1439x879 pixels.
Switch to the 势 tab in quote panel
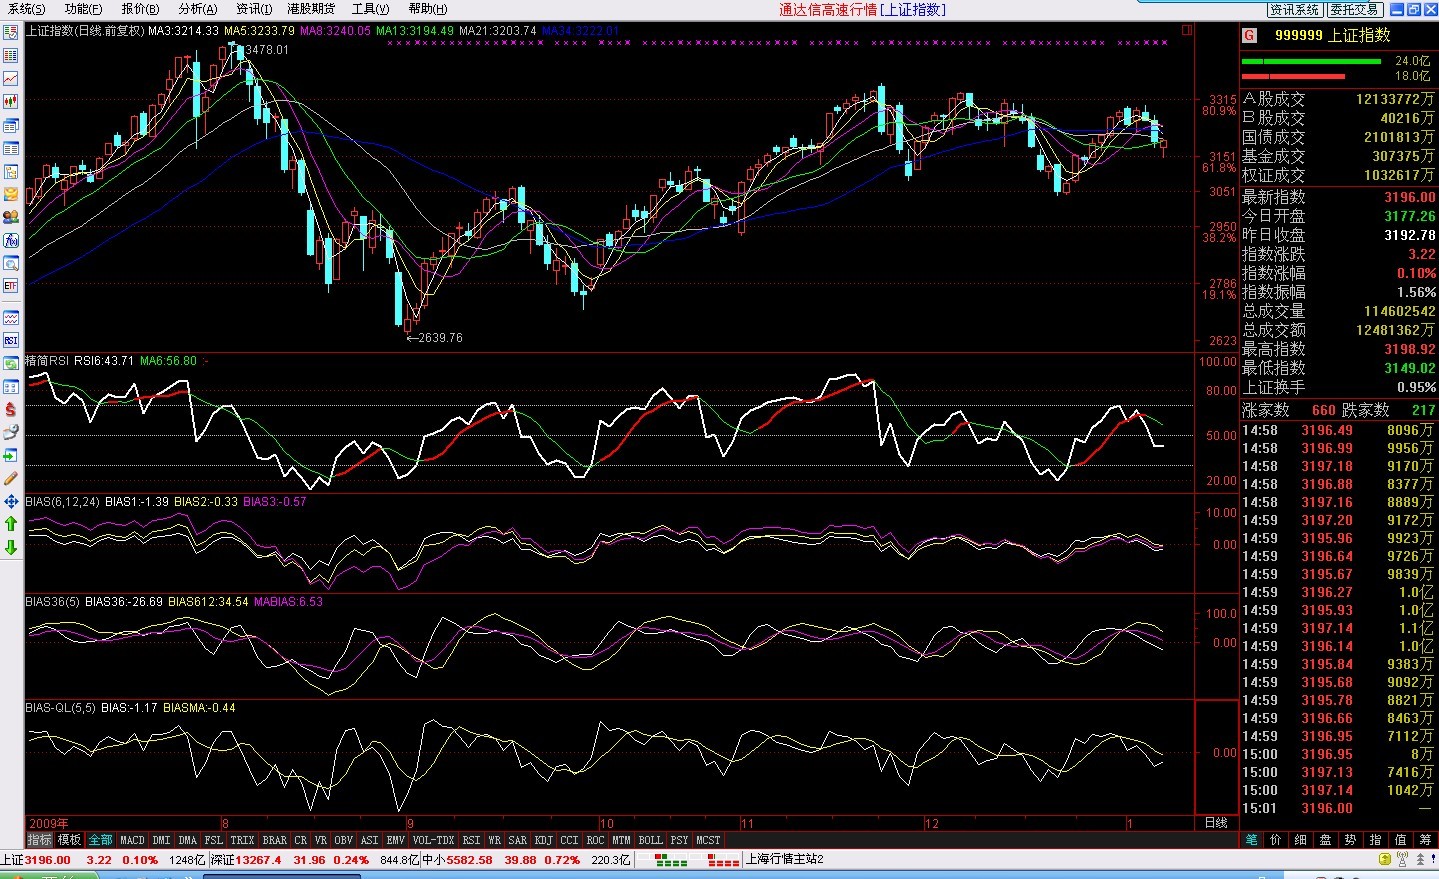(x=1350, y=840)
